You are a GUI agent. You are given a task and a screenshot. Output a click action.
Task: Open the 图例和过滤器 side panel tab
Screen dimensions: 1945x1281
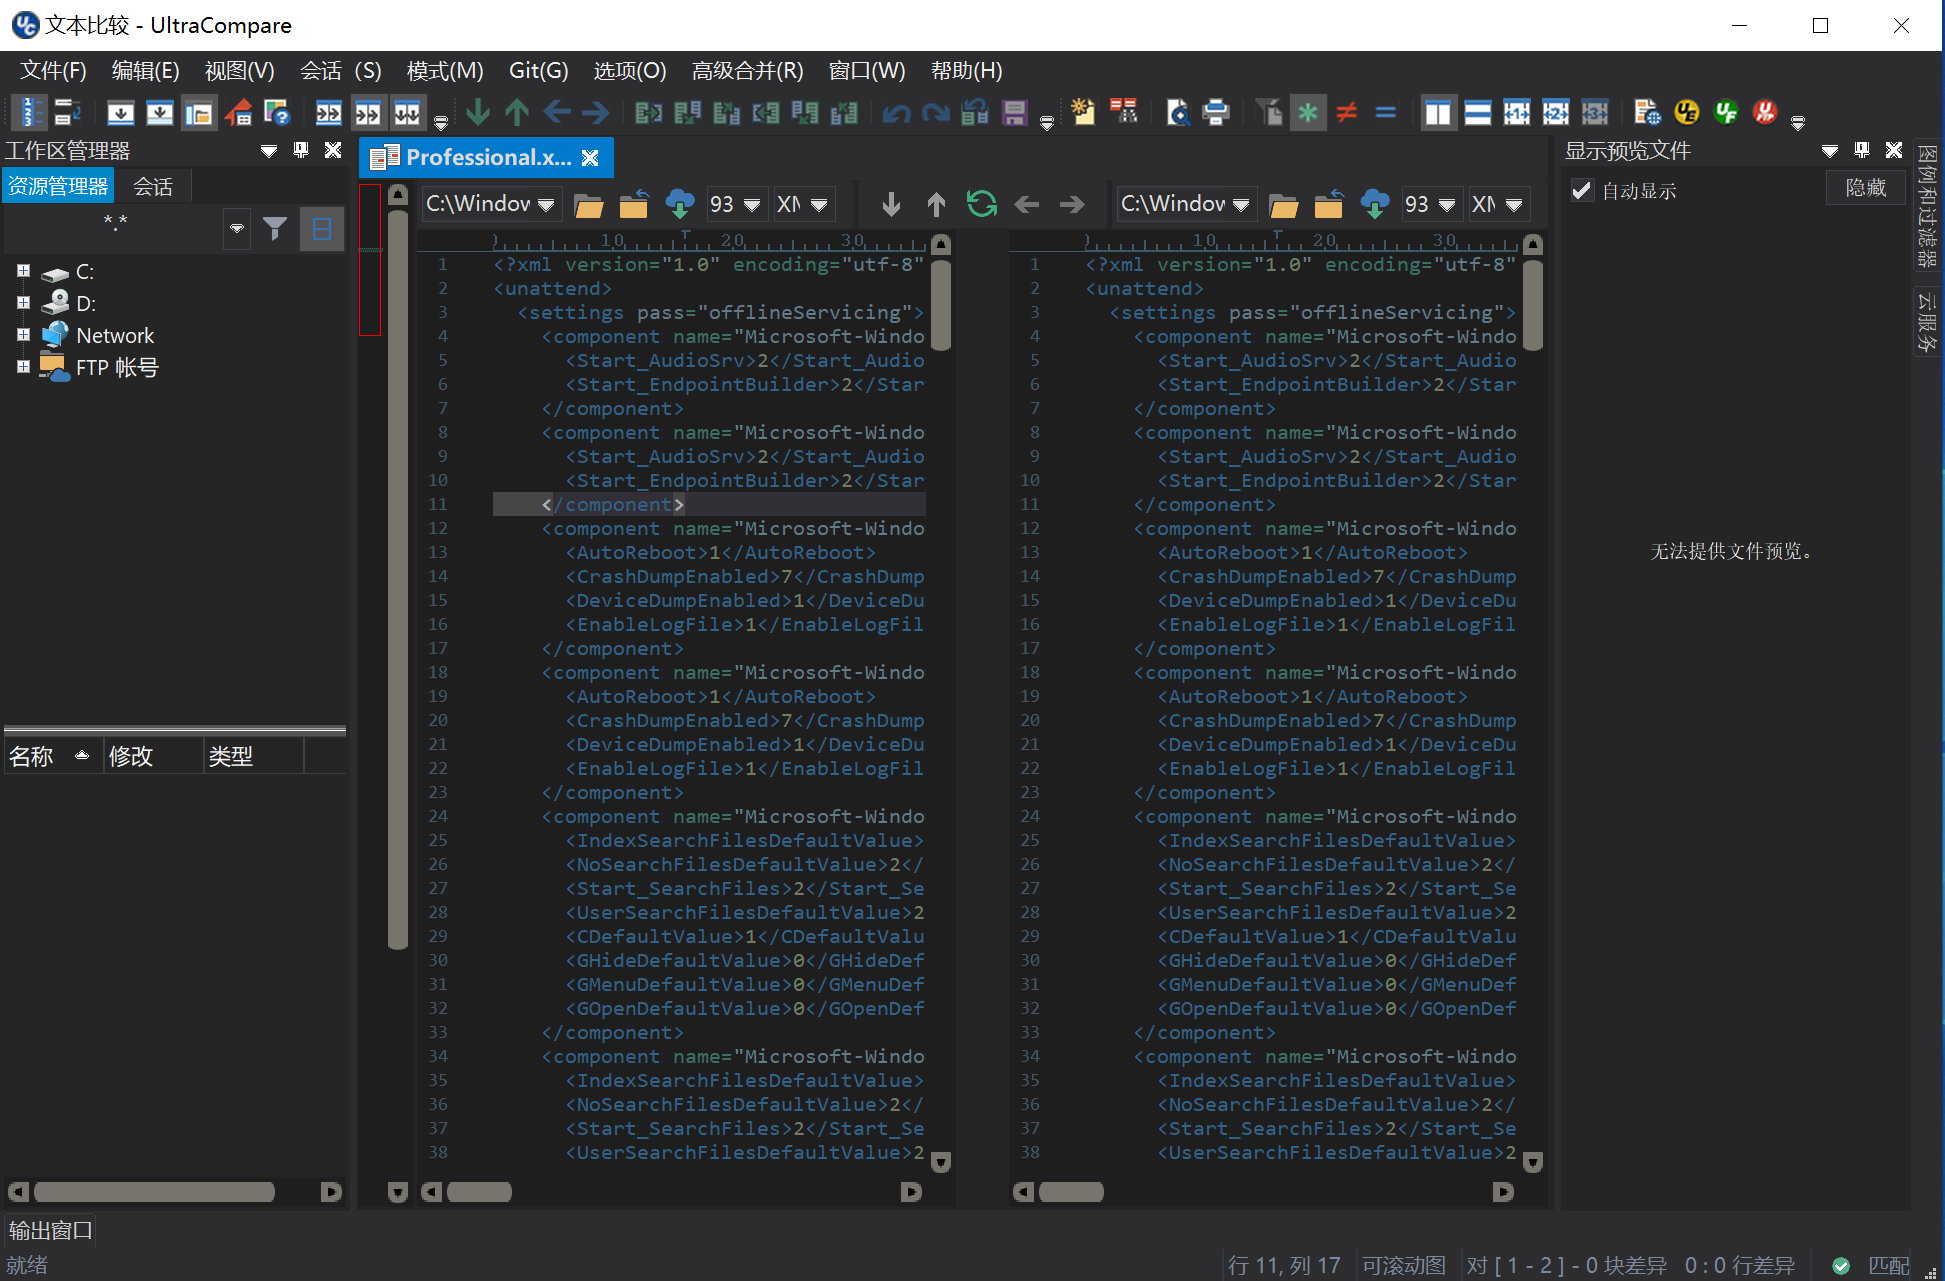[1926, 205]
